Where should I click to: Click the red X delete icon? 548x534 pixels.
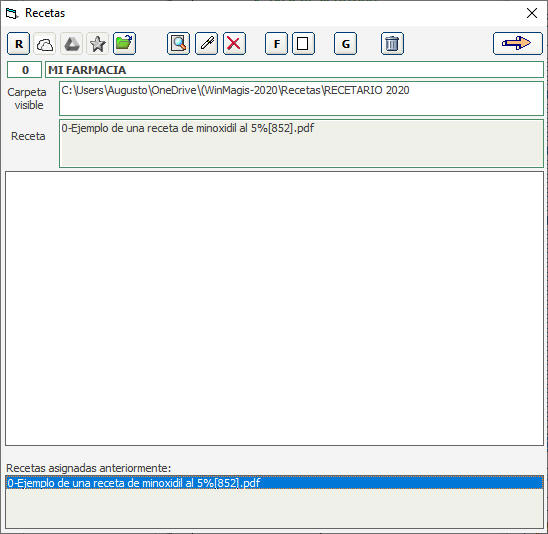click(x=234, y=44)
